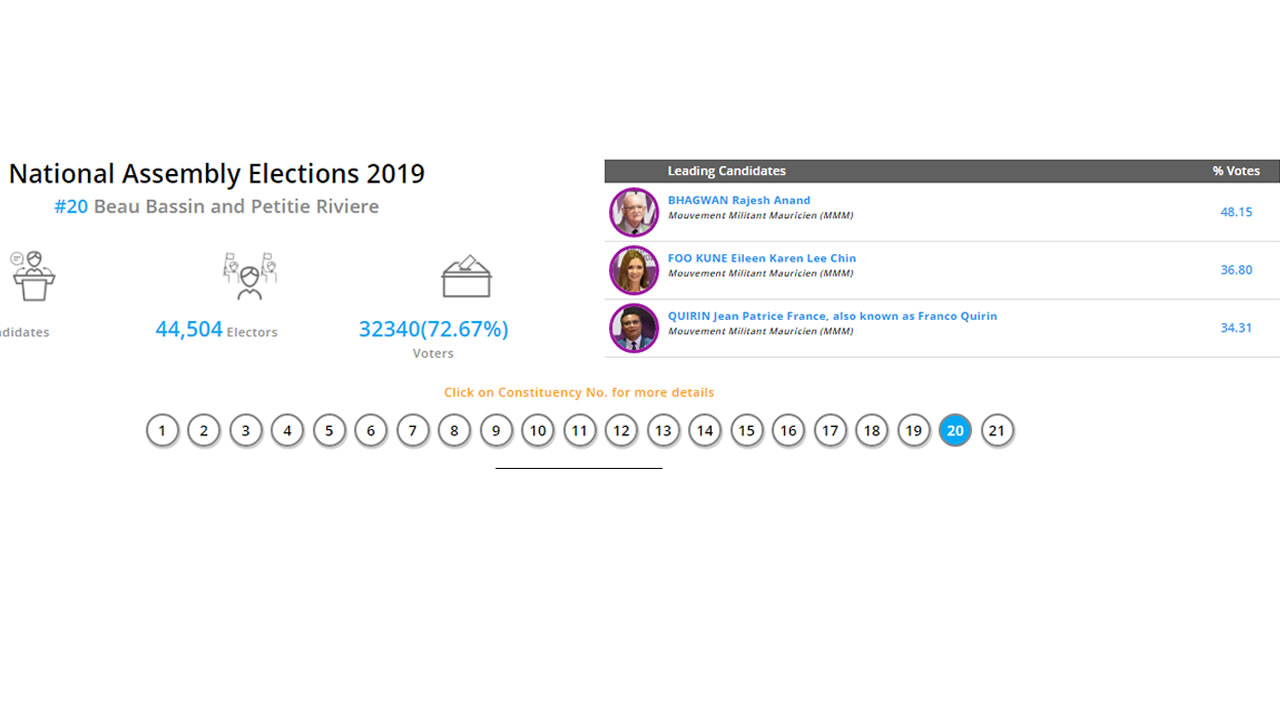Select constituency number 17
Viewport: 1280px width, 720px height.
coord(830,431)
